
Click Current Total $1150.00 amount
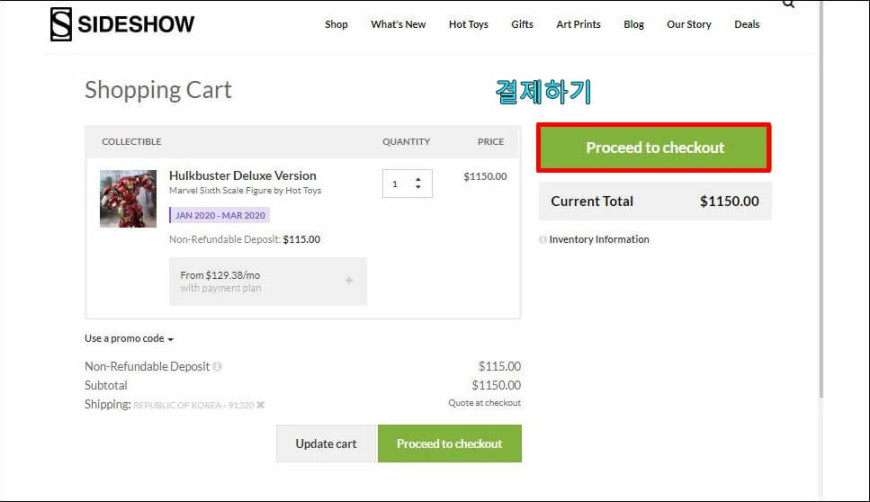(x=729, y=201)
